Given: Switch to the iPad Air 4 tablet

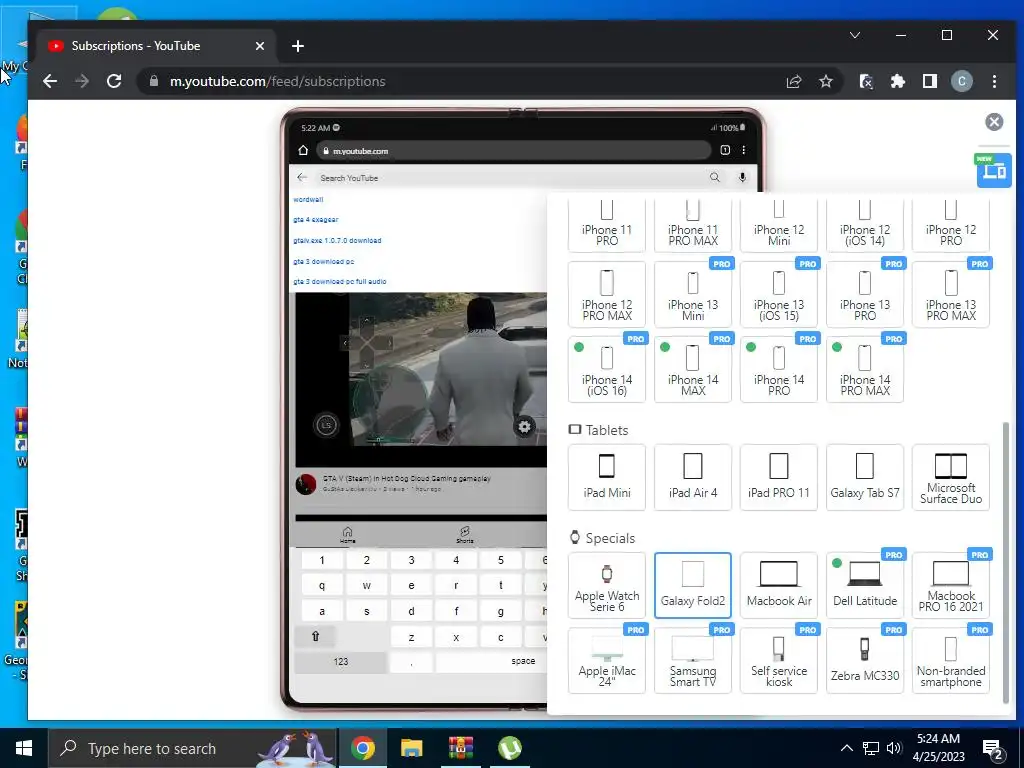Looking at the screenshot, I should coord(693,477).
